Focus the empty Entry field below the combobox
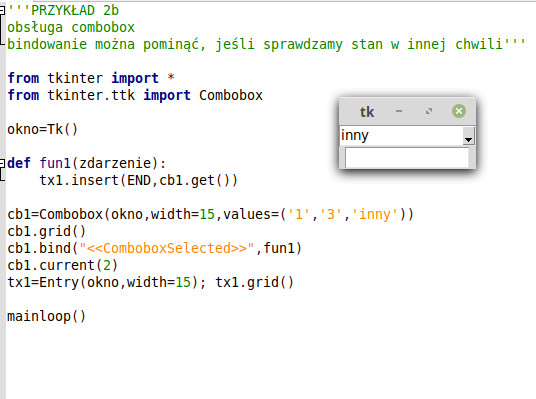Image resolution: width=536 pixels, height=399 pixels. (407, 158)
